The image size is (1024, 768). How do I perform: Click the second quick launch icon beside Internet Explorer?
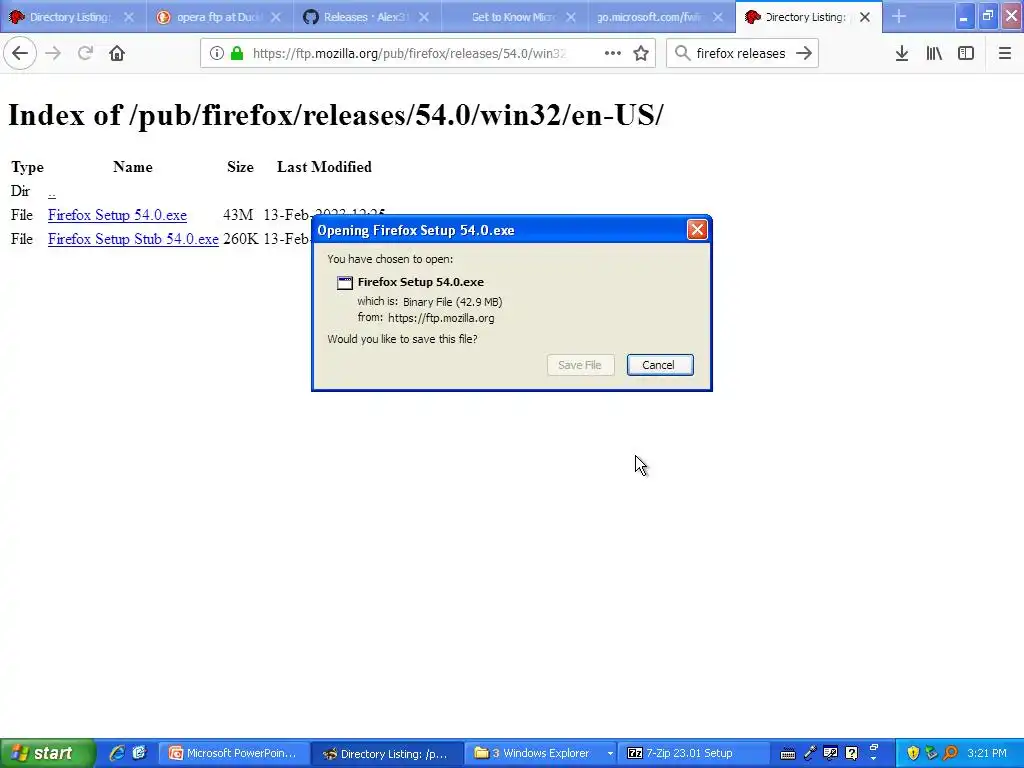point(140,753)
